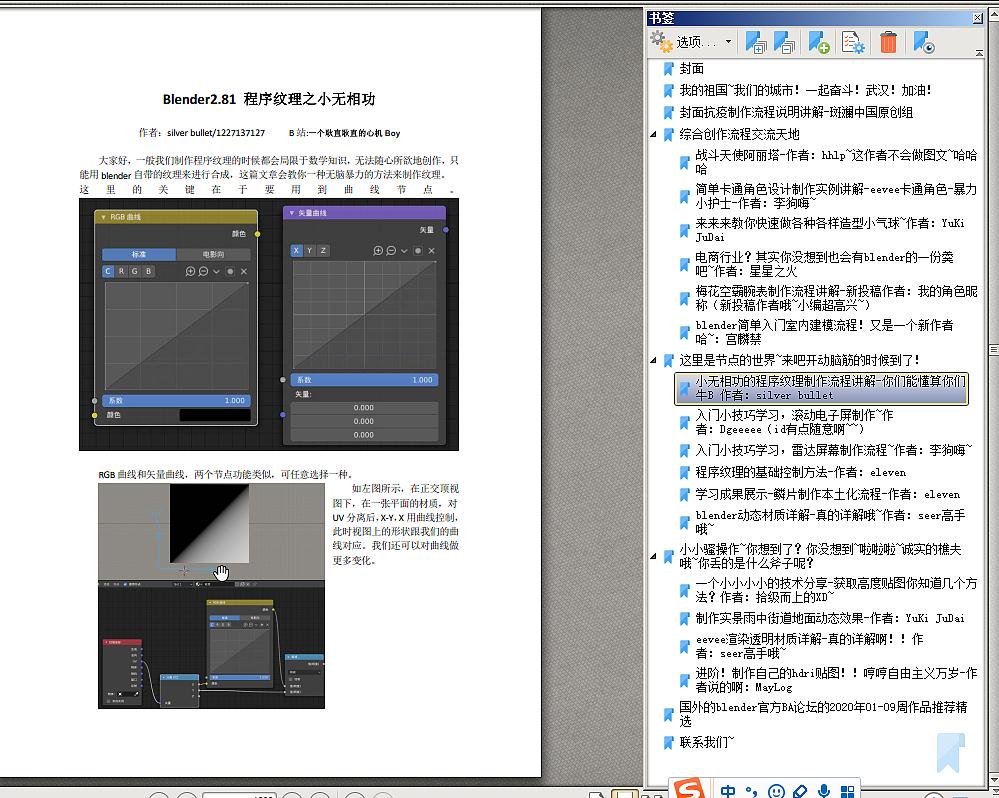
Task: Click the bookmark with eye icon
Action: point(923,42)
